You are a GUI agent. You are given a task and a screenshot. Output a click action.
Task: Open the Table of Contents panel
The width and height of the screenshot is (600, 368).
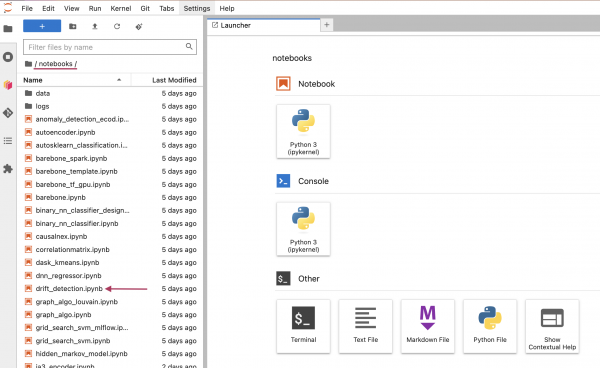[8, 141]
